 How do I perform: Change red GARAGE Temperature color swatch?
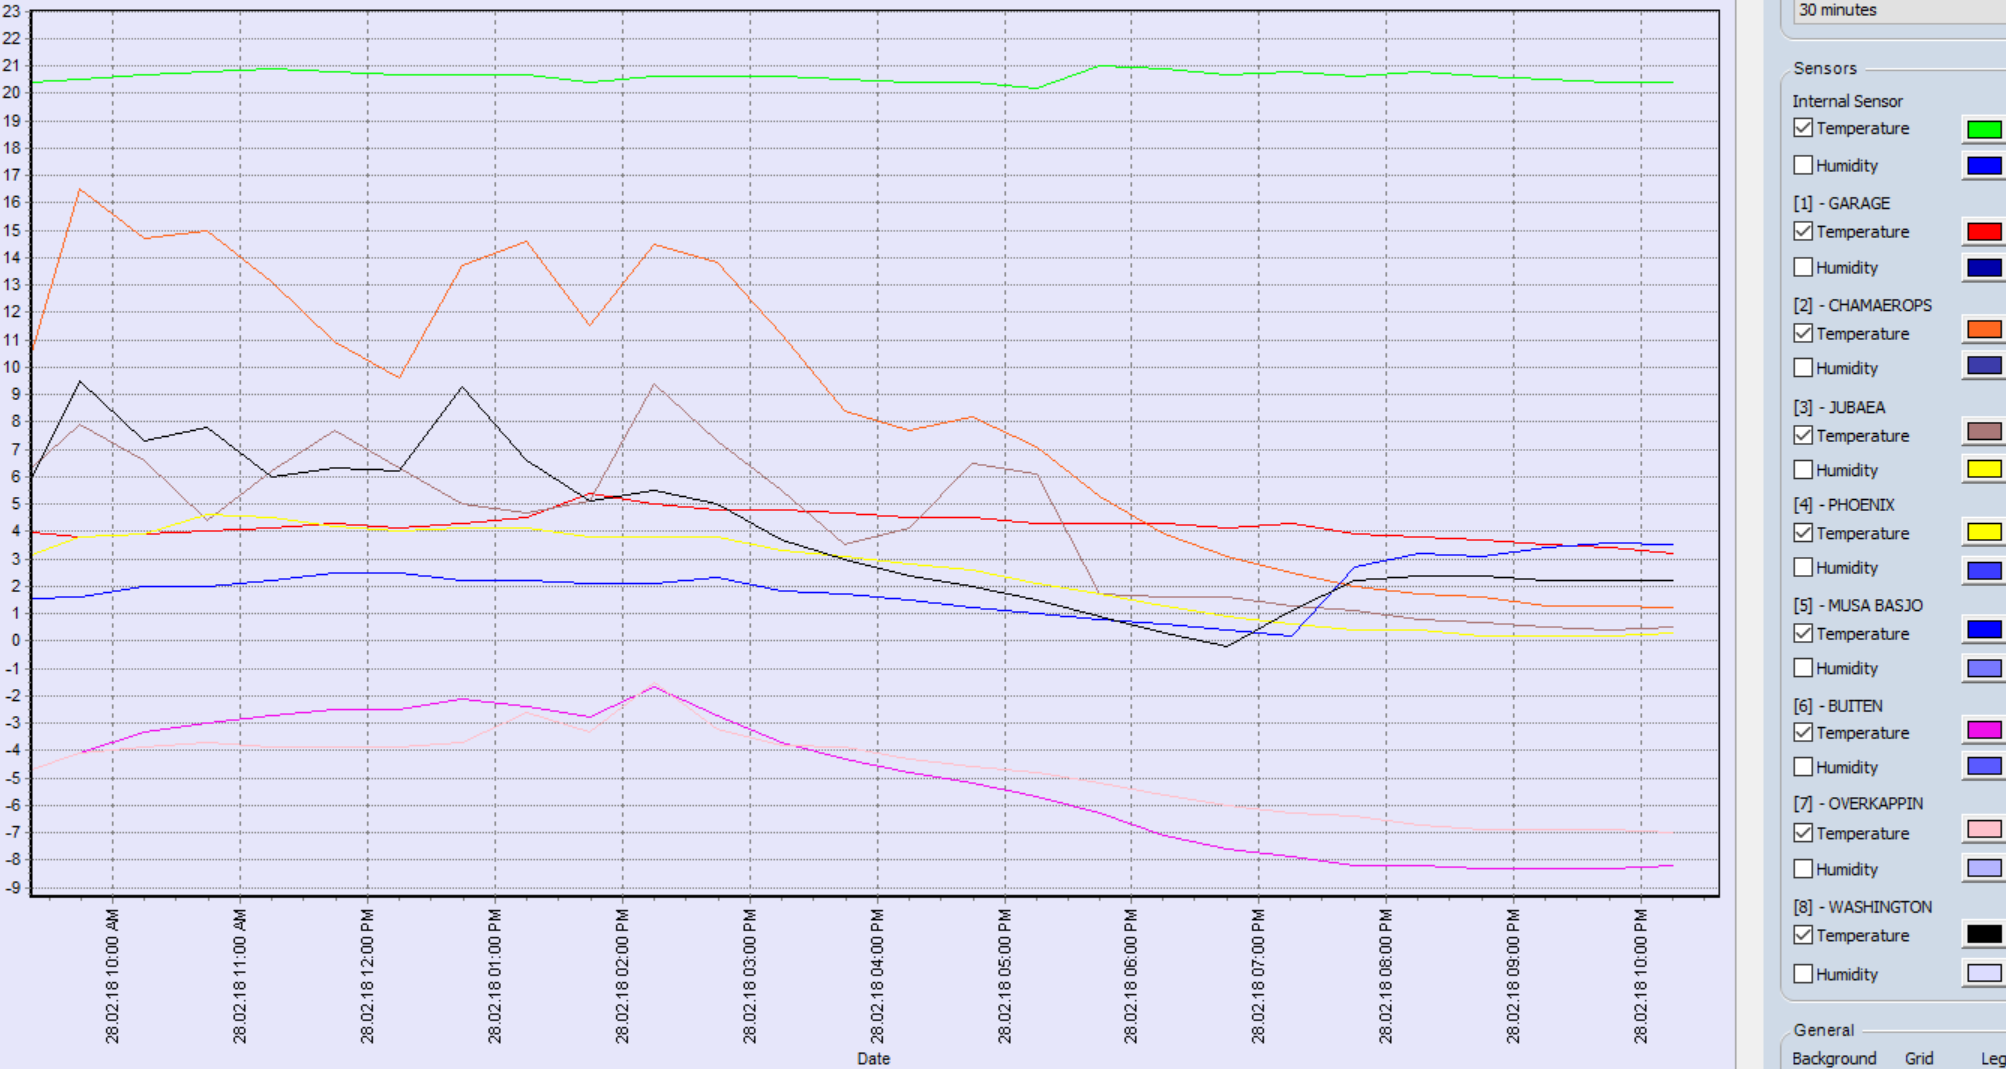click(x=1984, y=232)
